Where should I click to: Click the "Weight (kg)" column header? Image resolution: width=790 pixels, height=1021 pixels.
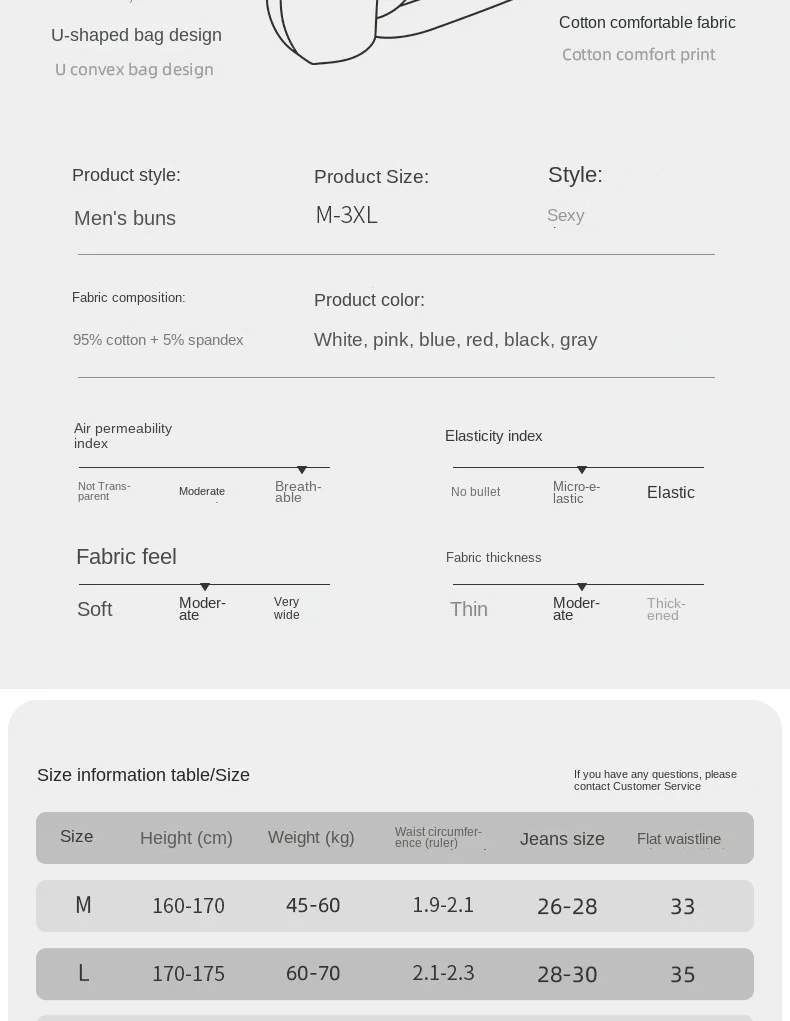click(311, 837)
